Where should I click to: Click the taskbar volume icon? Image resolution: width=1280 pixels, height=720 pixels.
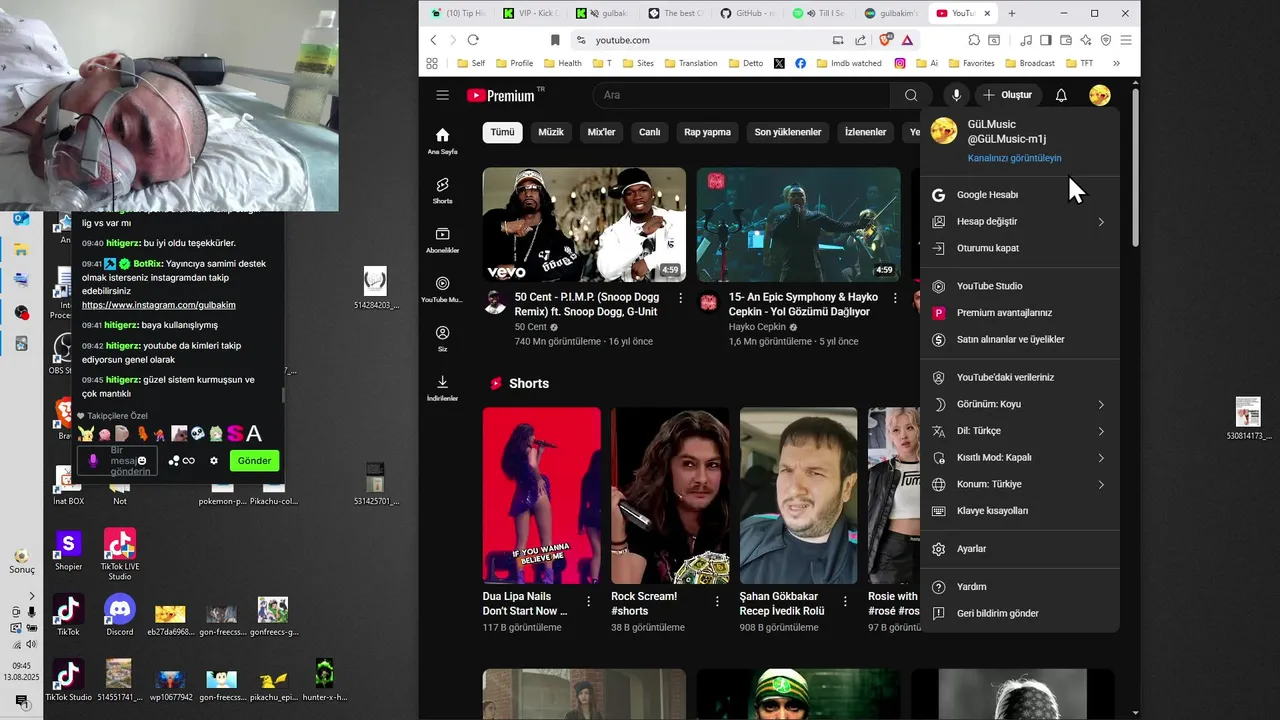point(31,644)
